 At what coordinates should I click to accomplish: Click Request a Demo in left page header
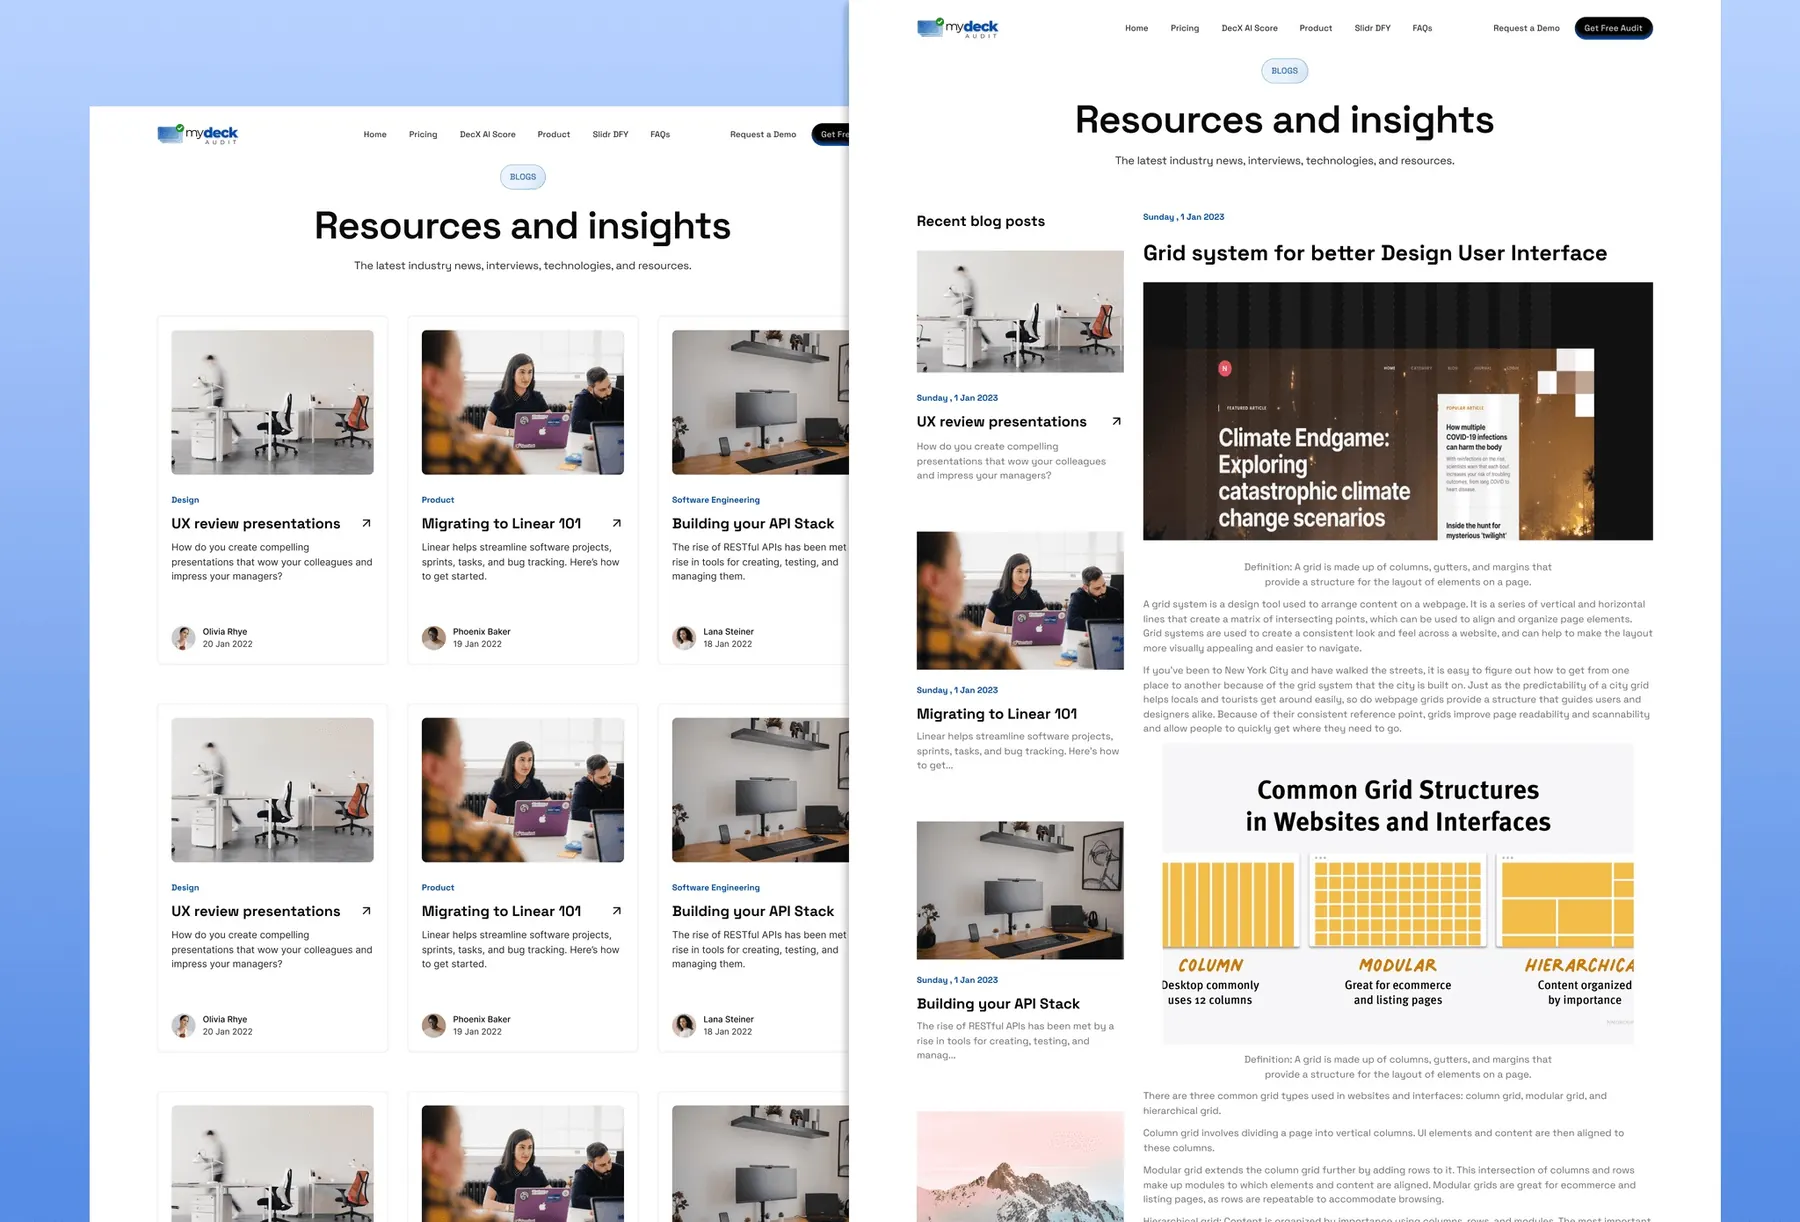[763, 134]
